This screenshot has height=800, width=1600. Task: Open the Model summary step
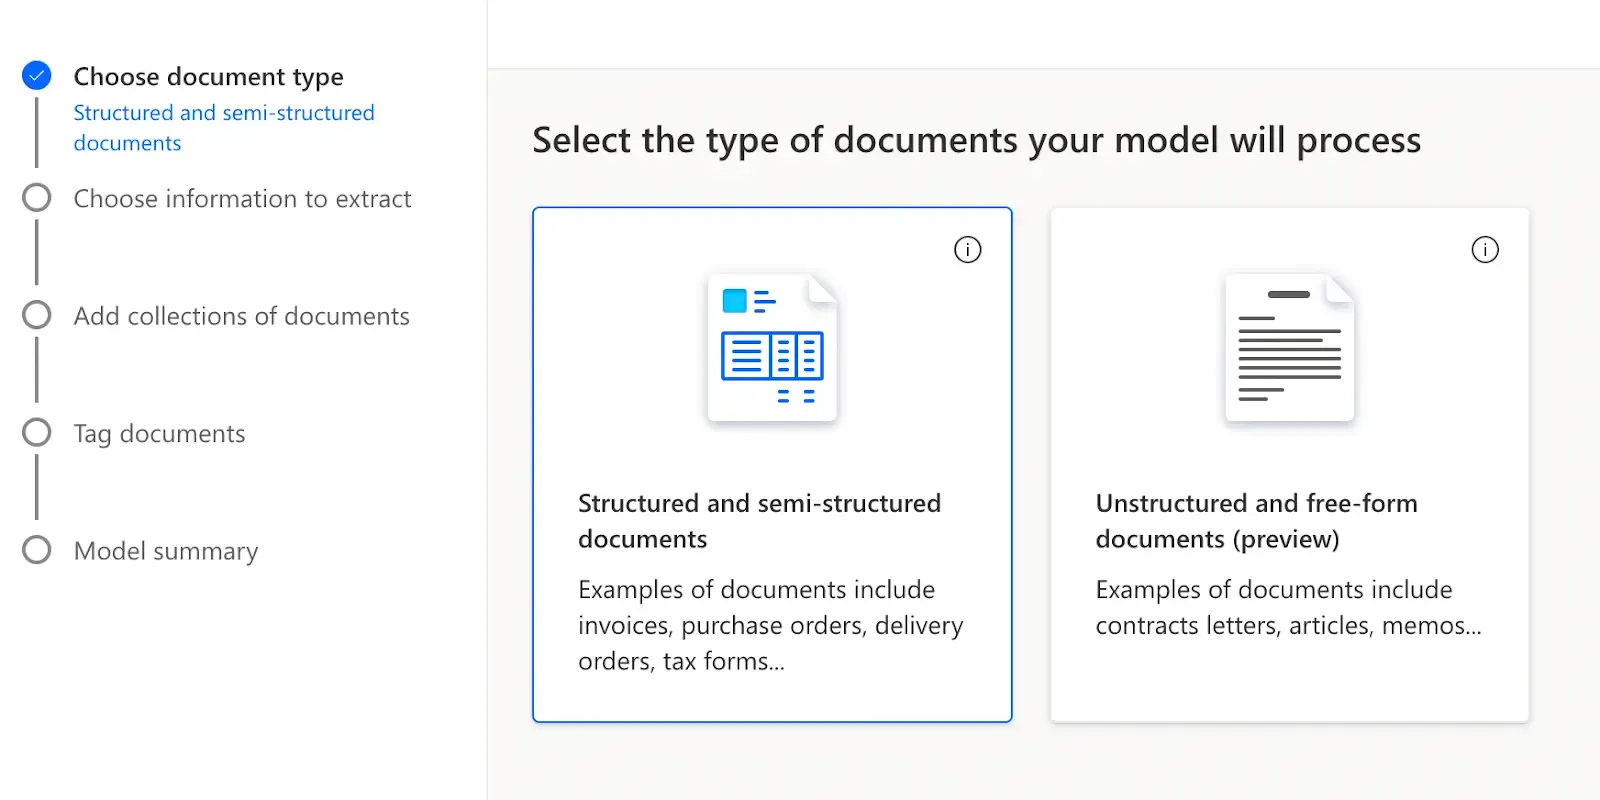tap(166, 551)
